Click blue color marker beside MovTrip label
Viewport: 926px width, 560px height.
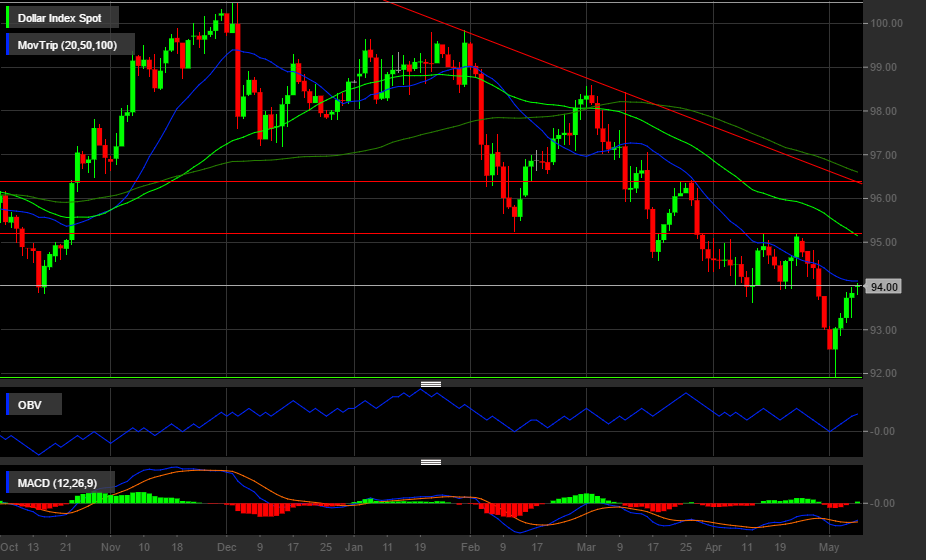pos(9,45)
